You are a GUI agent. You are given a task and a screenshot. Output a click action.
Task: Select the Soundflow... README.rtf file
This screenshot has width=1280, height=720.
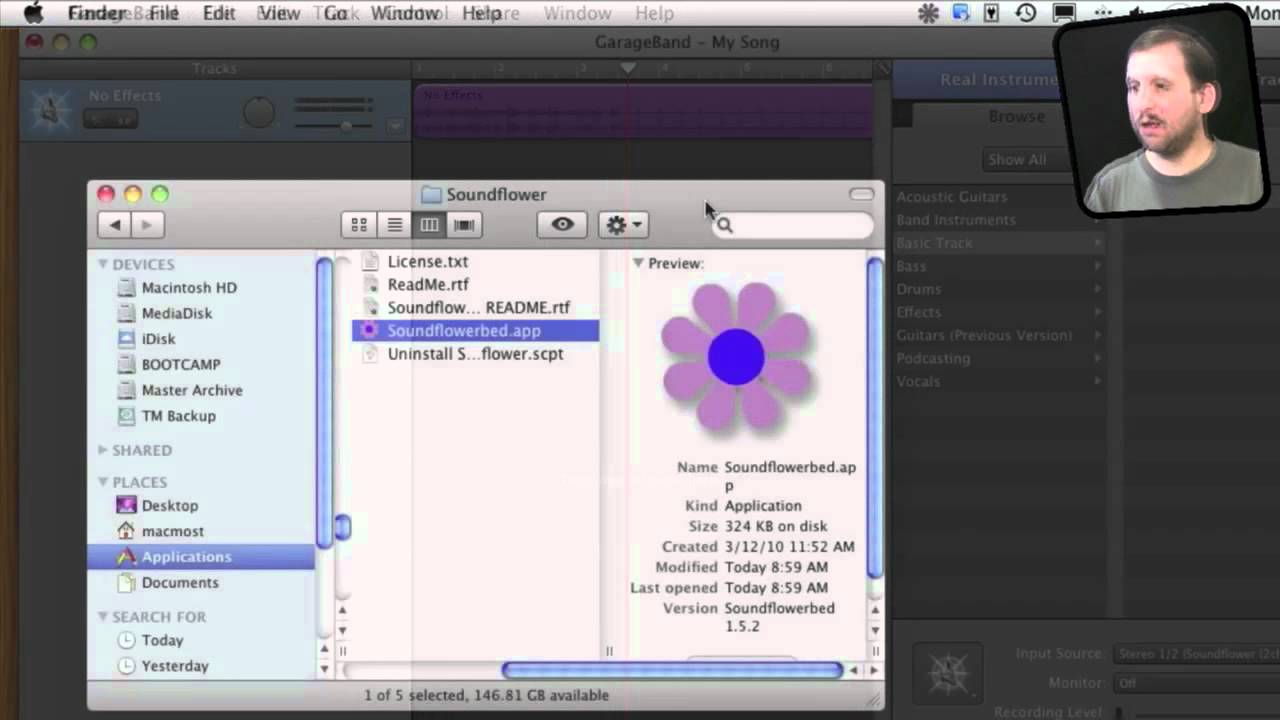478,308
